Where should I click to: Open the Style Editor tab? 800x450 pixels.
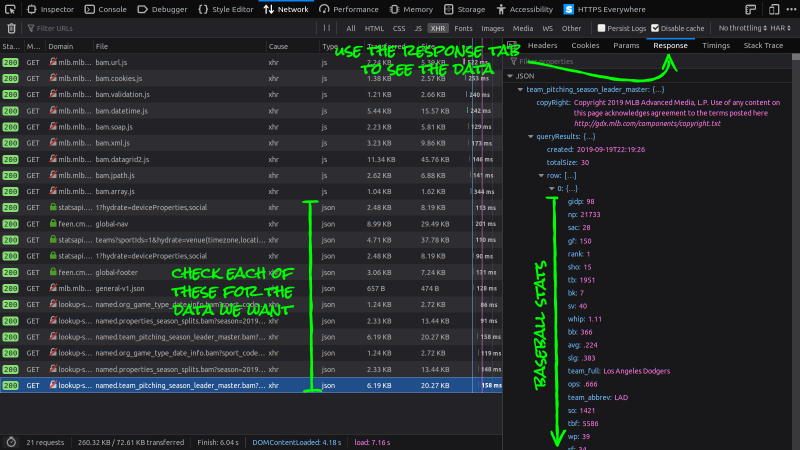[x=226, y=9]
